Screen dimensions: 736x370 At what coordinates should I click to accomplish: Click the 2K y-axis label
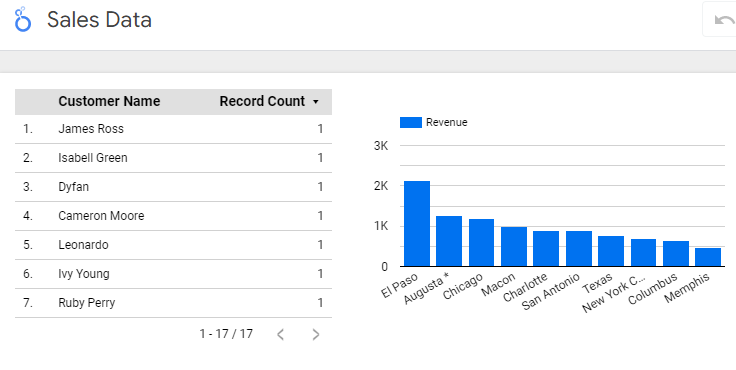381,186
